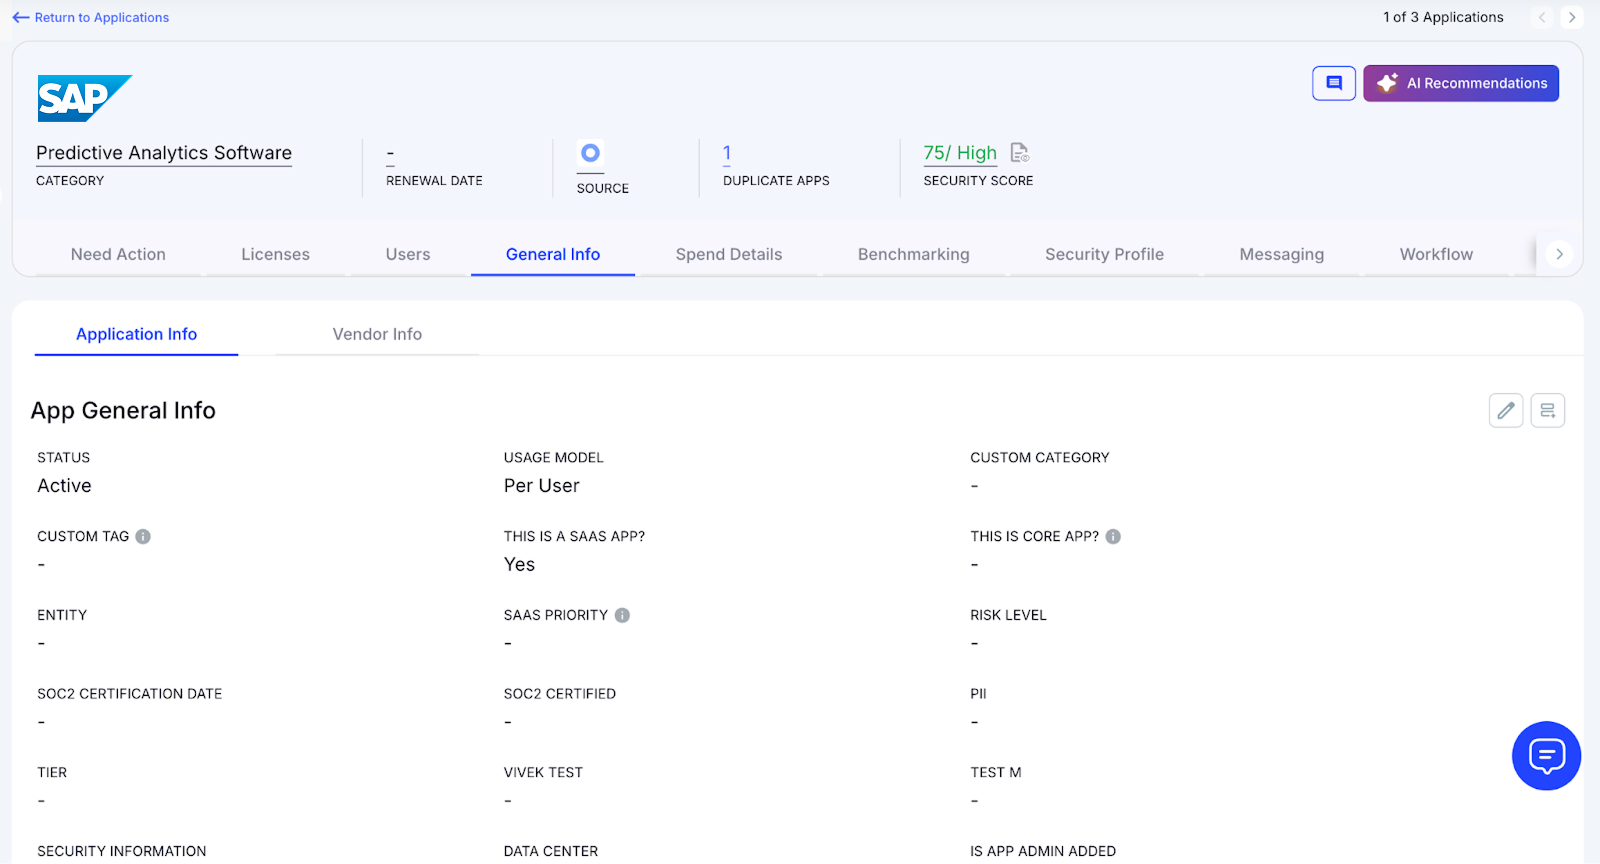
Task: Open Return to Applications link
Action: pos(102,18)
